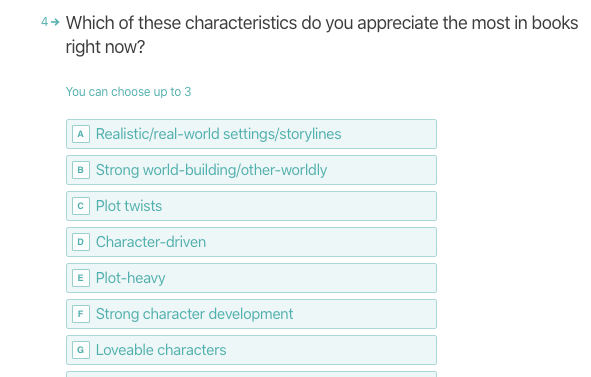
Task: Click the blank page area right of the options
Action: pos(513,241)
